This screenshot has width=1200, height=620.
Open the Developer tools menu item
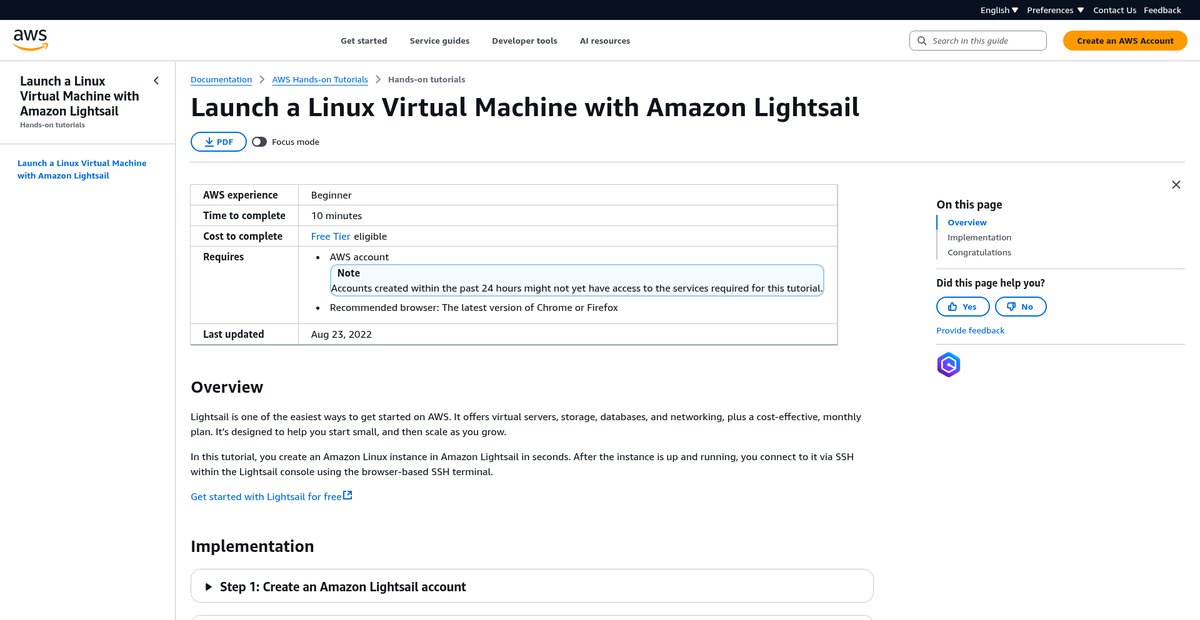(x=525, y=41)
